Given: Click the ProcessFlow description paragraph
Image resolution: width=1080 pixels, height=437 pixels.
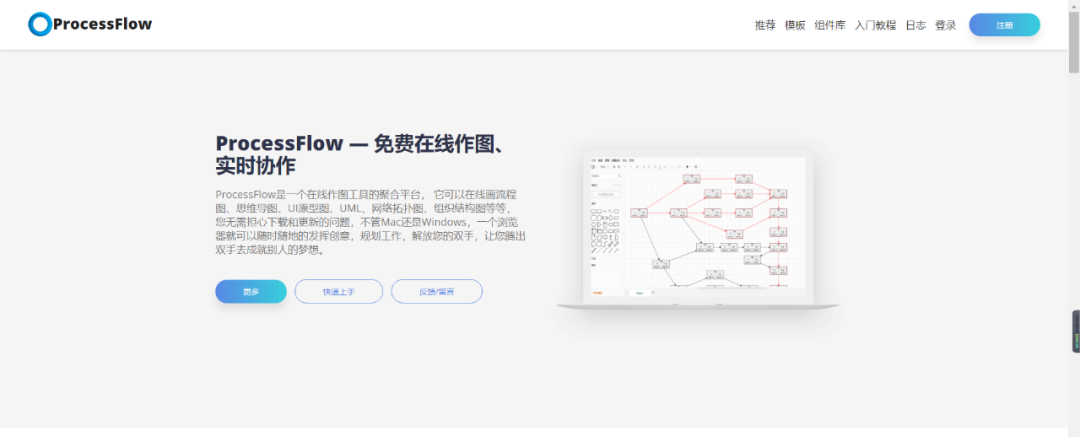Looking at the screenshot, I should click(371, 221).
